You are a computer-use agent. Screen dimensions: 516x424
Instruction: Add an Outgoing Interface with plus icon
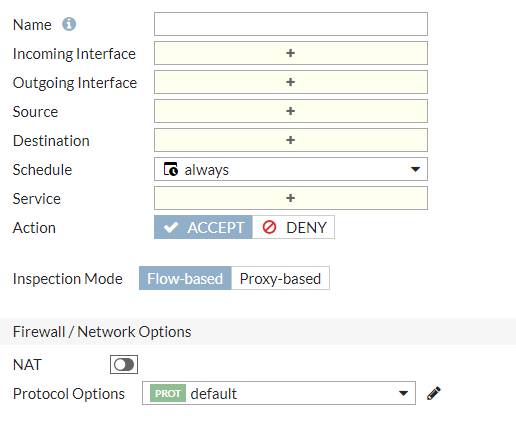click(290, 82)
